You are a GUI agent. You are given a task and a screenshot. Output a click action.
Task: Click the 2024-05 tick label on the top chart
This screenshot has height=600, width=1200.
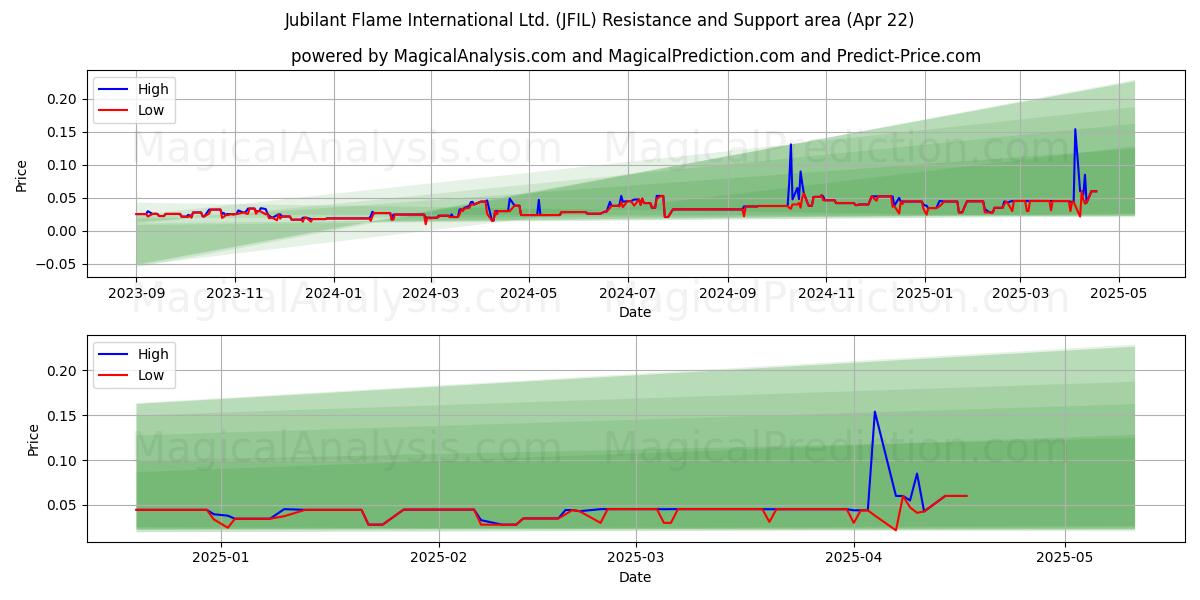tap(529, 293)
